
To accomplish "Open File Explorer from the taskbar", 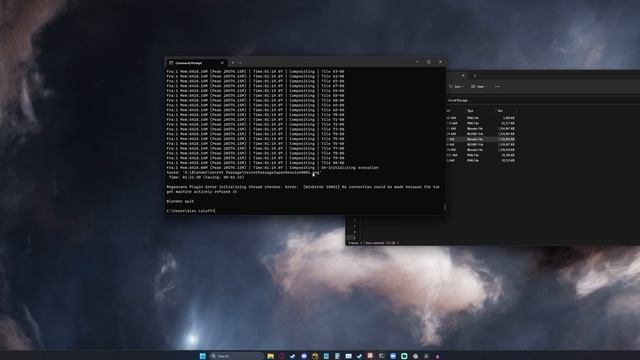I will (x=270, y=356).
